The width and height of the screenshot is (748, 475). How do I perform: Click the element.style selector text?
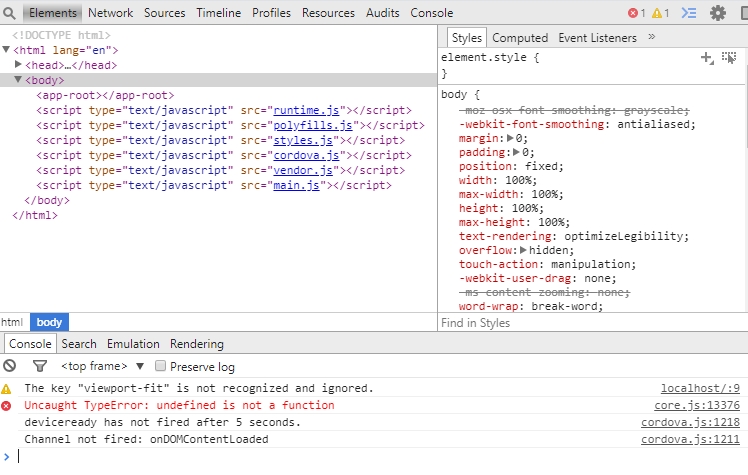[x=484, y=57]
